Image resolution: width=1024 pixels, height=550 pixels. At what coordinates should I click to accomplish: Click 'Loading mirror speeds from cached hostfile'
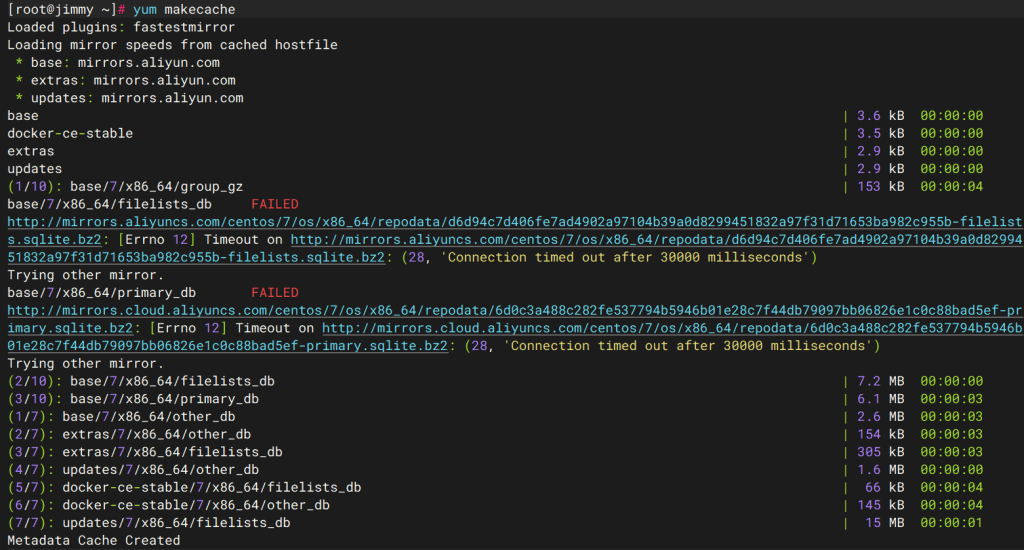click(x=172, y=45)
